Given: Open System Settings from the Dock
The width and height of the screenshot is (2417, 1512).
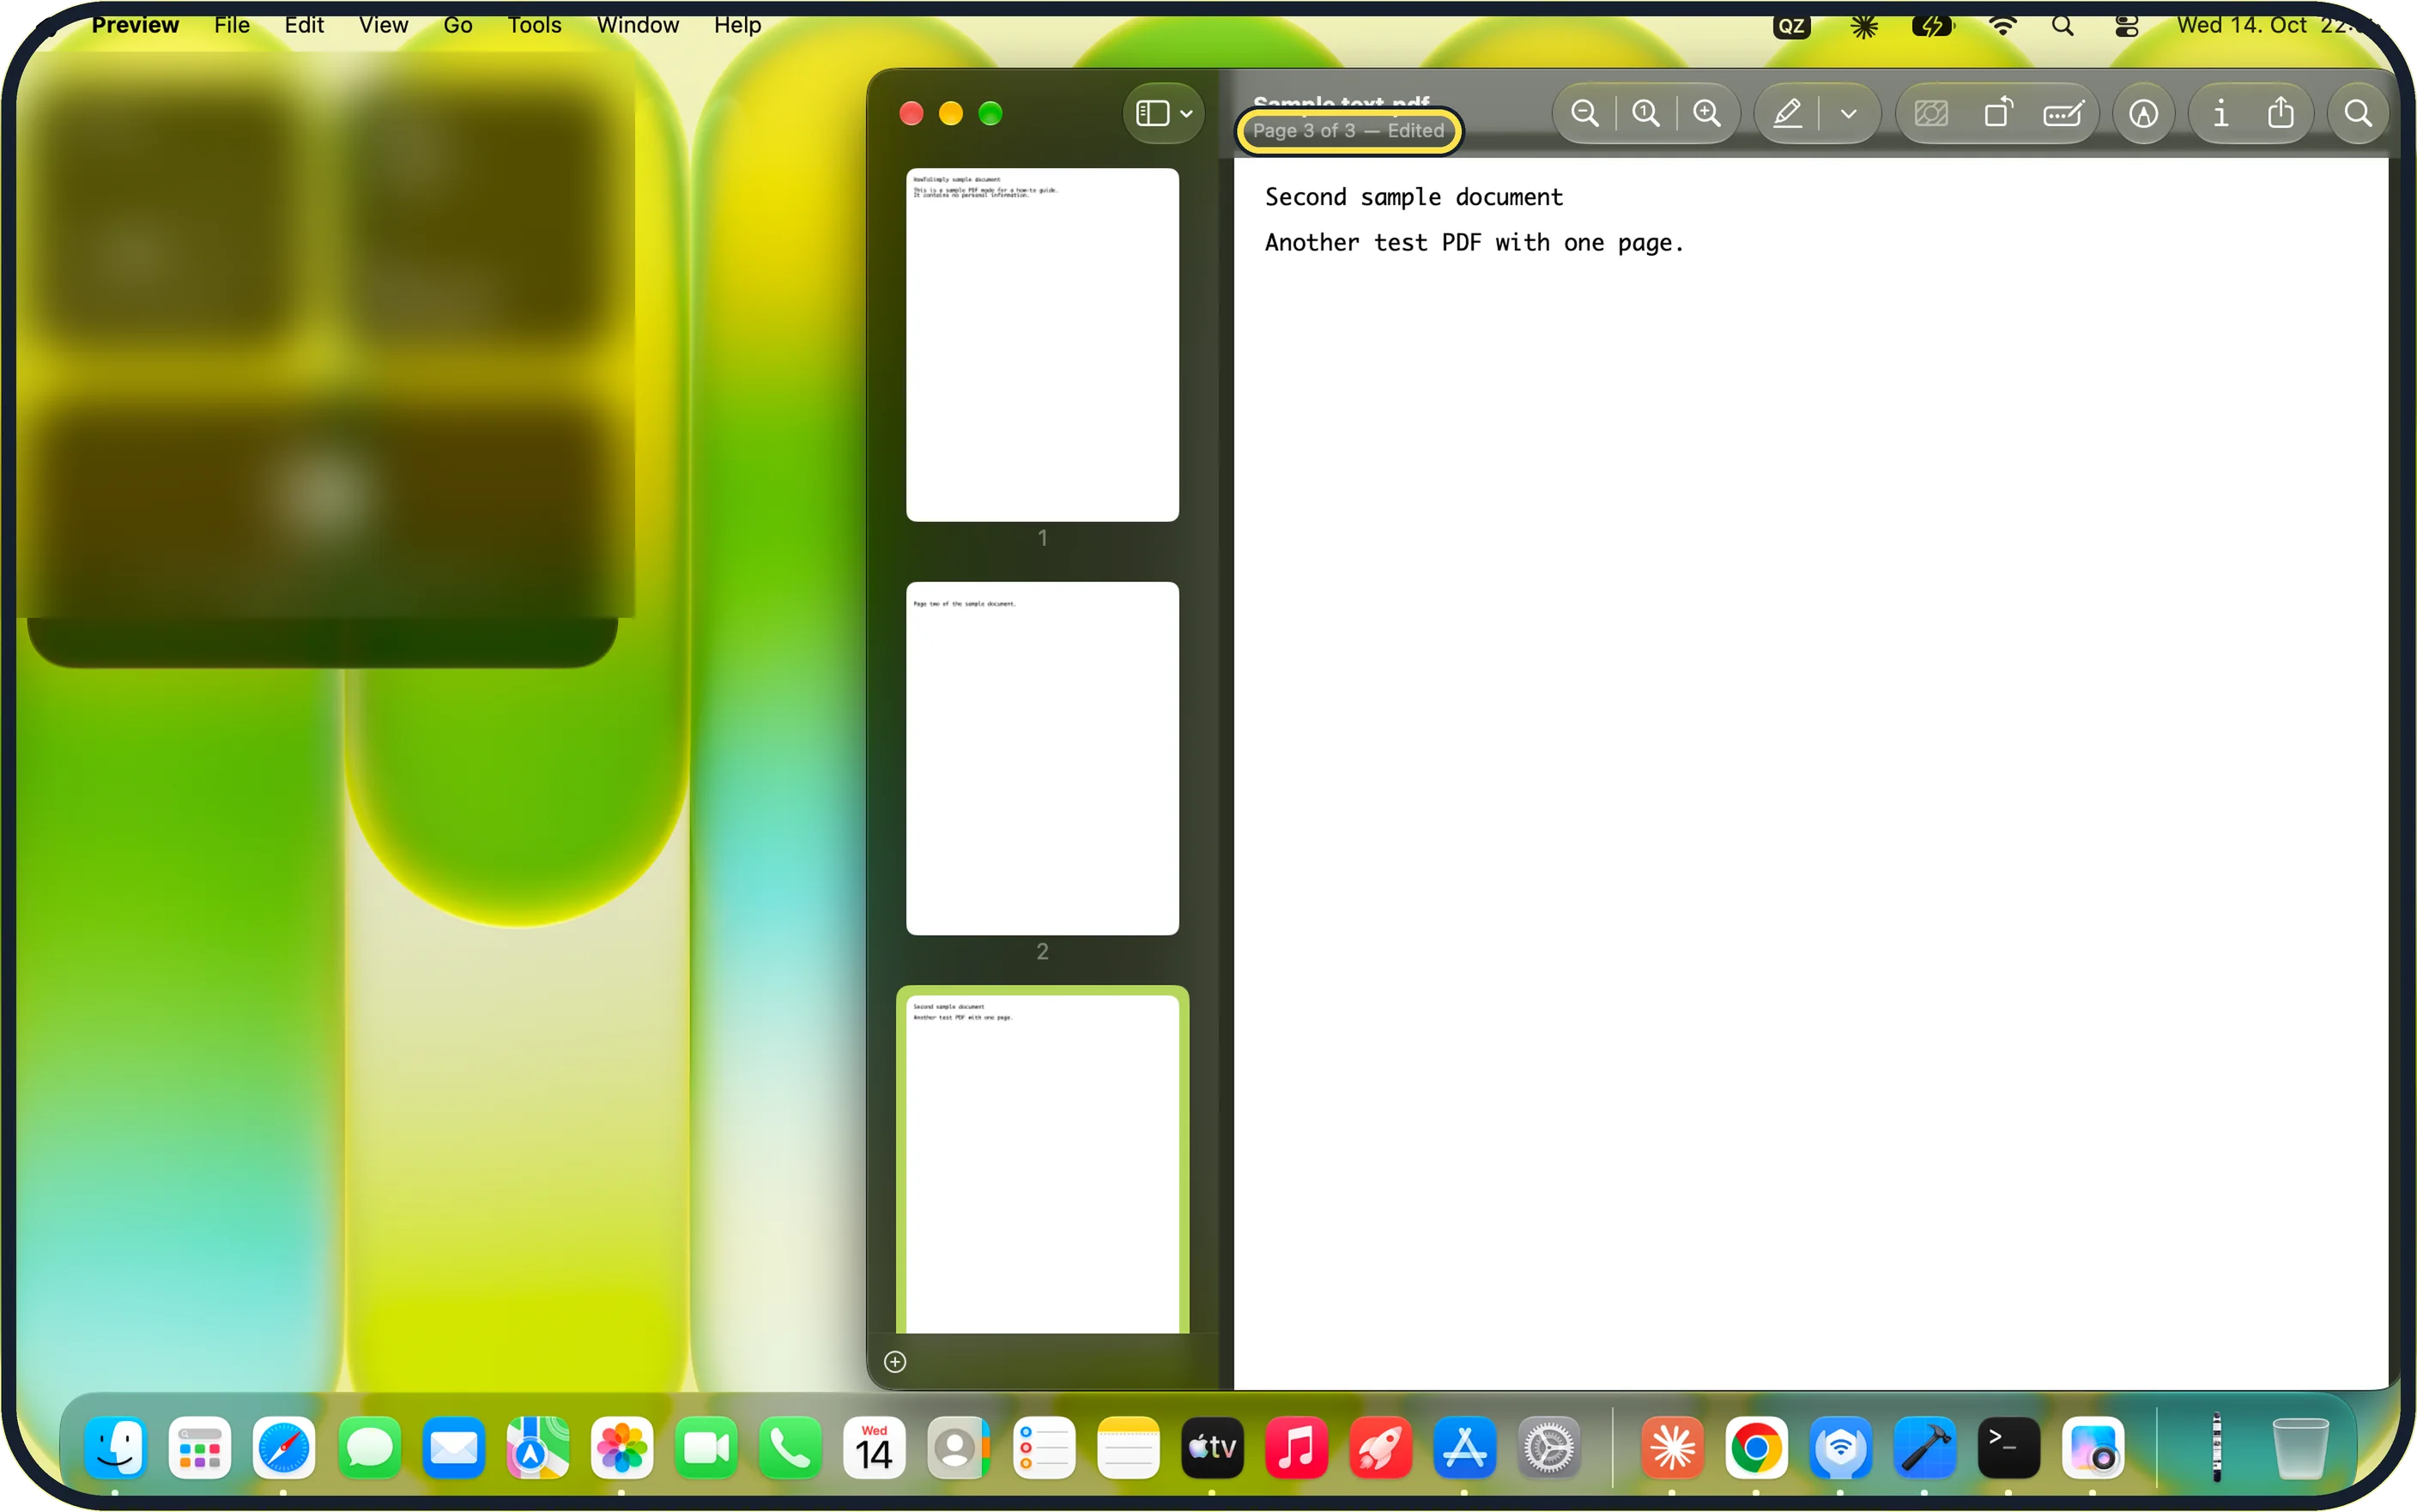Looking at the screenshot, I should (1548, 1447).
